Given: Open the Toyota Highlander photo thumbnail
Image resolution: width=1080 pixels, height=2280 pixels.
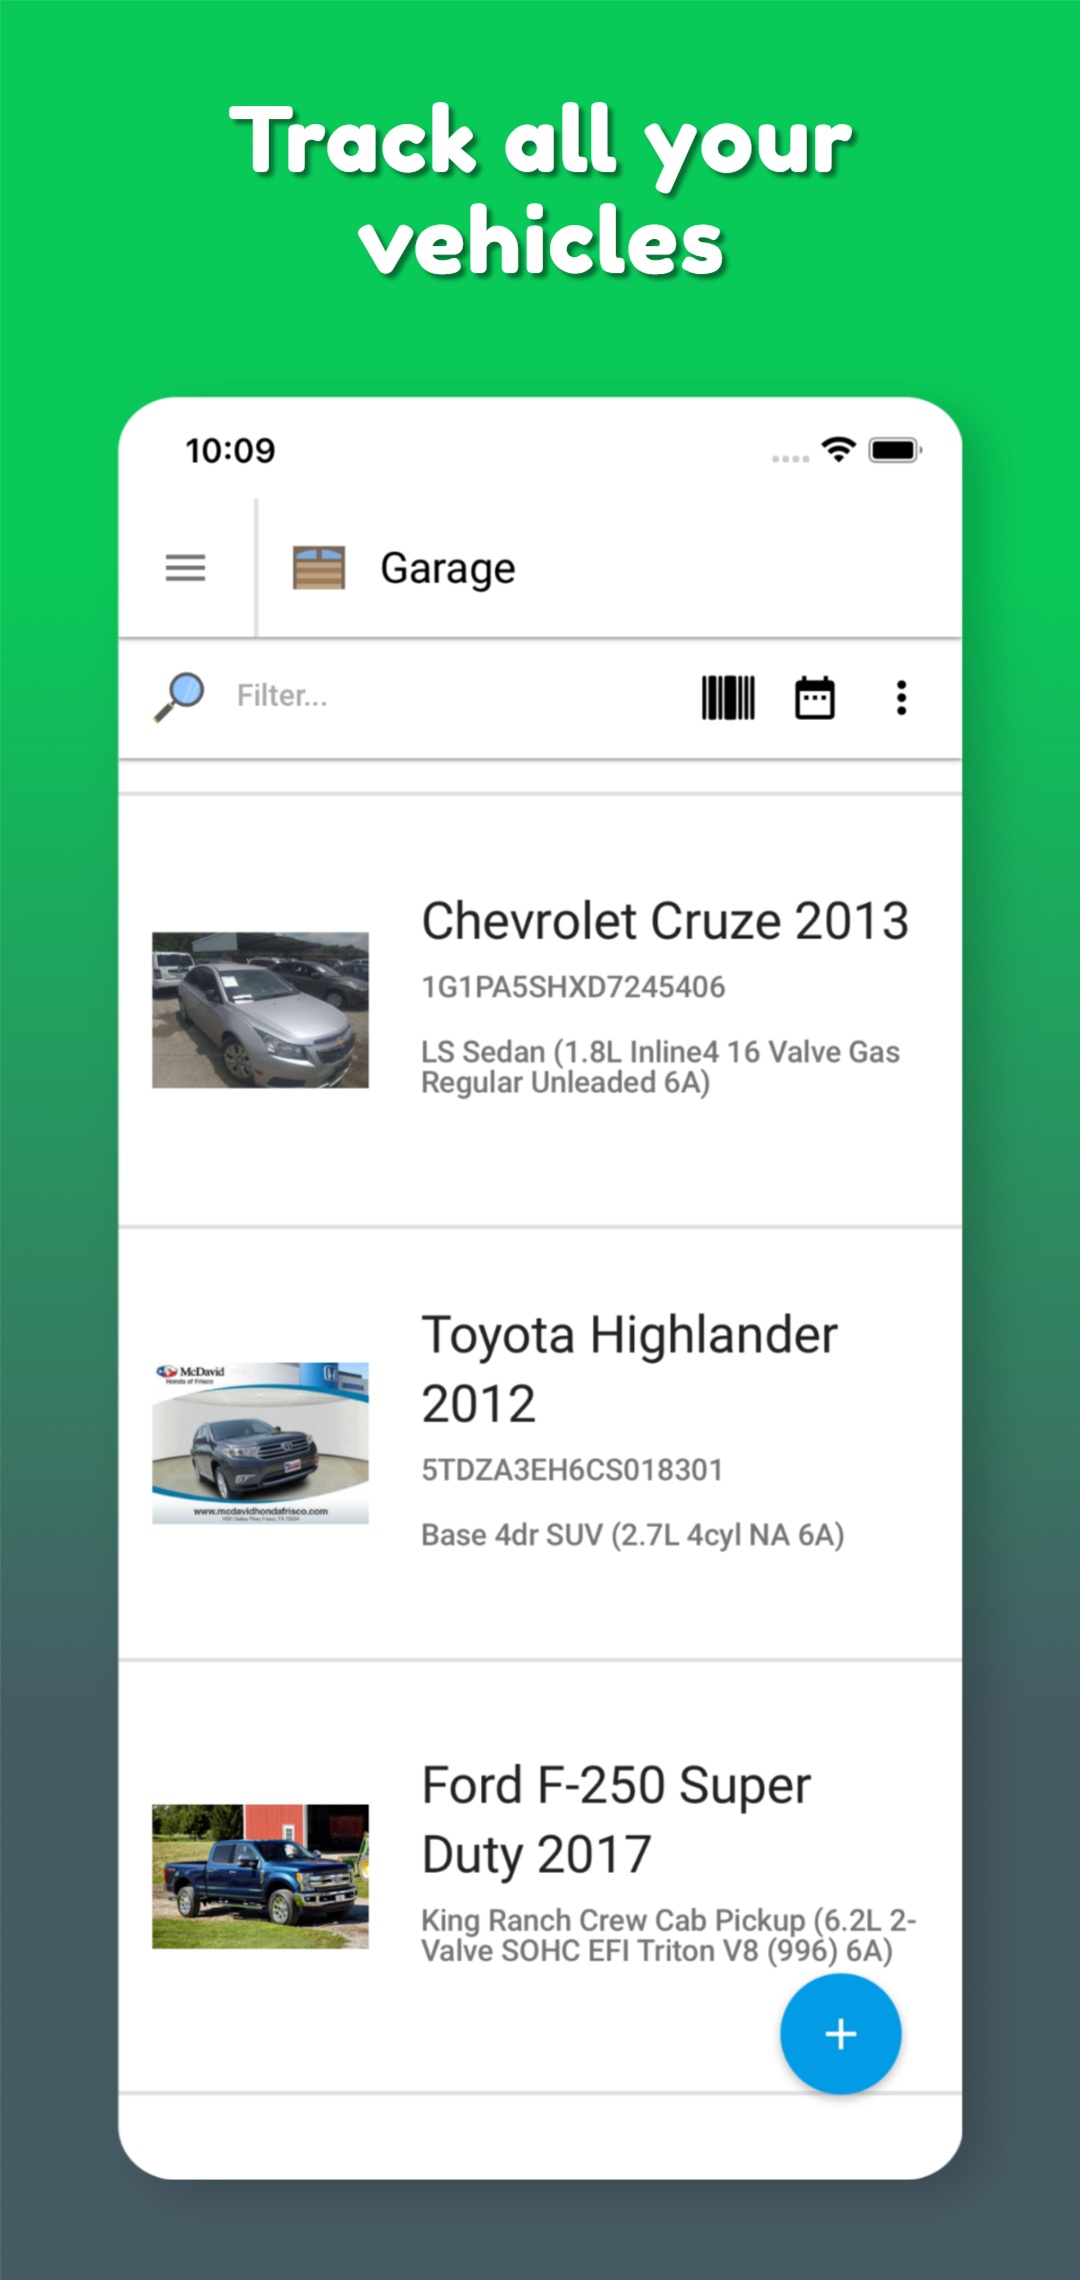Looking at the screenshot, I should (260, 1443).
